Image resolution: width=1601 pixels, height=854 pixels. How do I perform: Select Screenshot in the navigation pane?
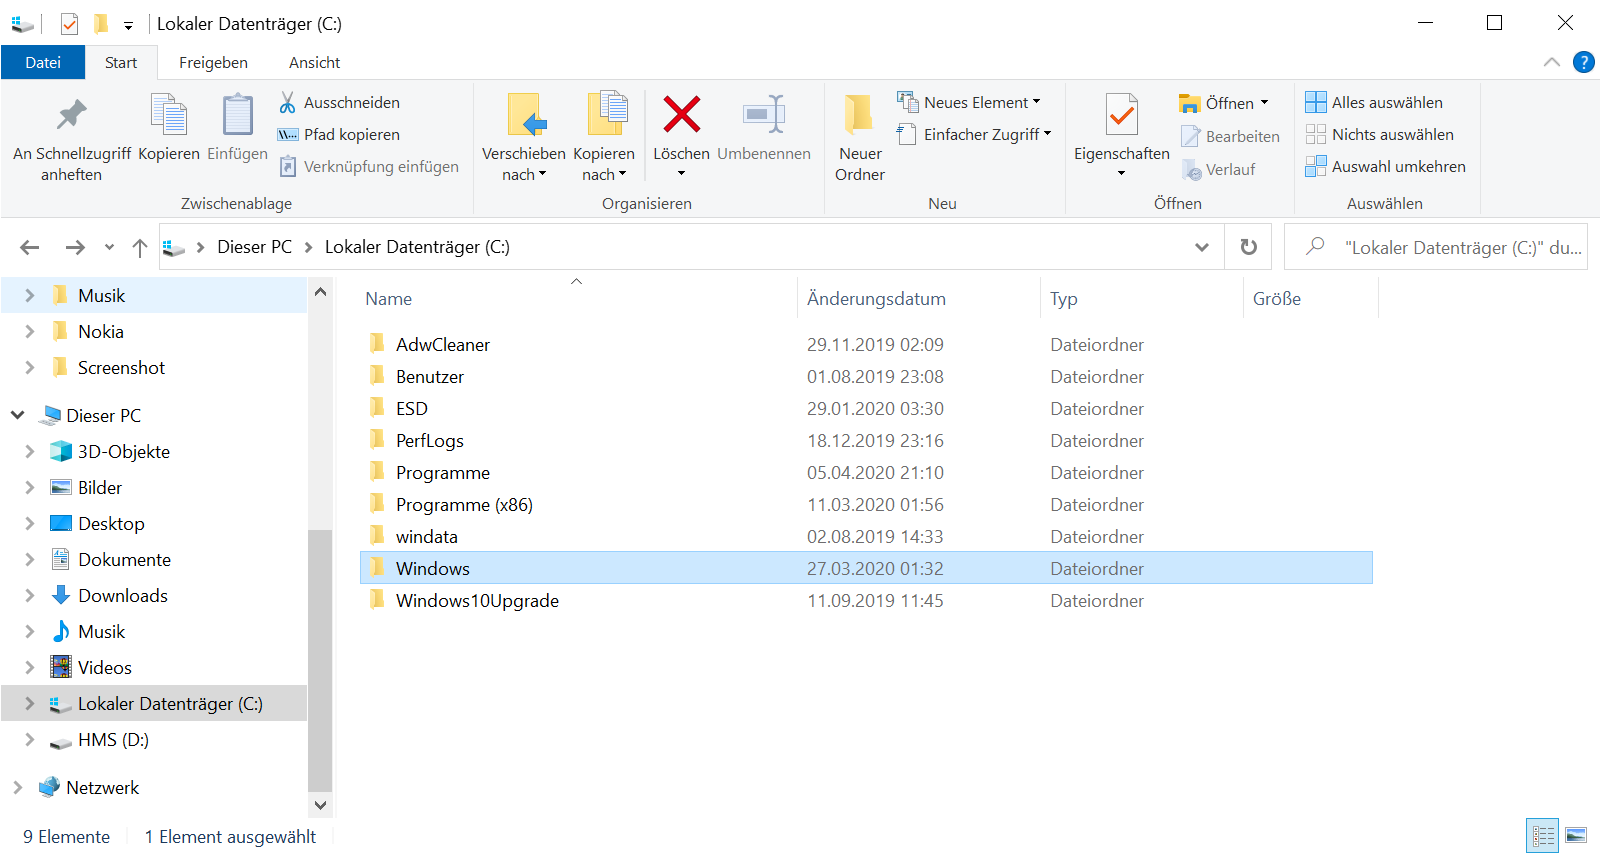coord(121,367)
